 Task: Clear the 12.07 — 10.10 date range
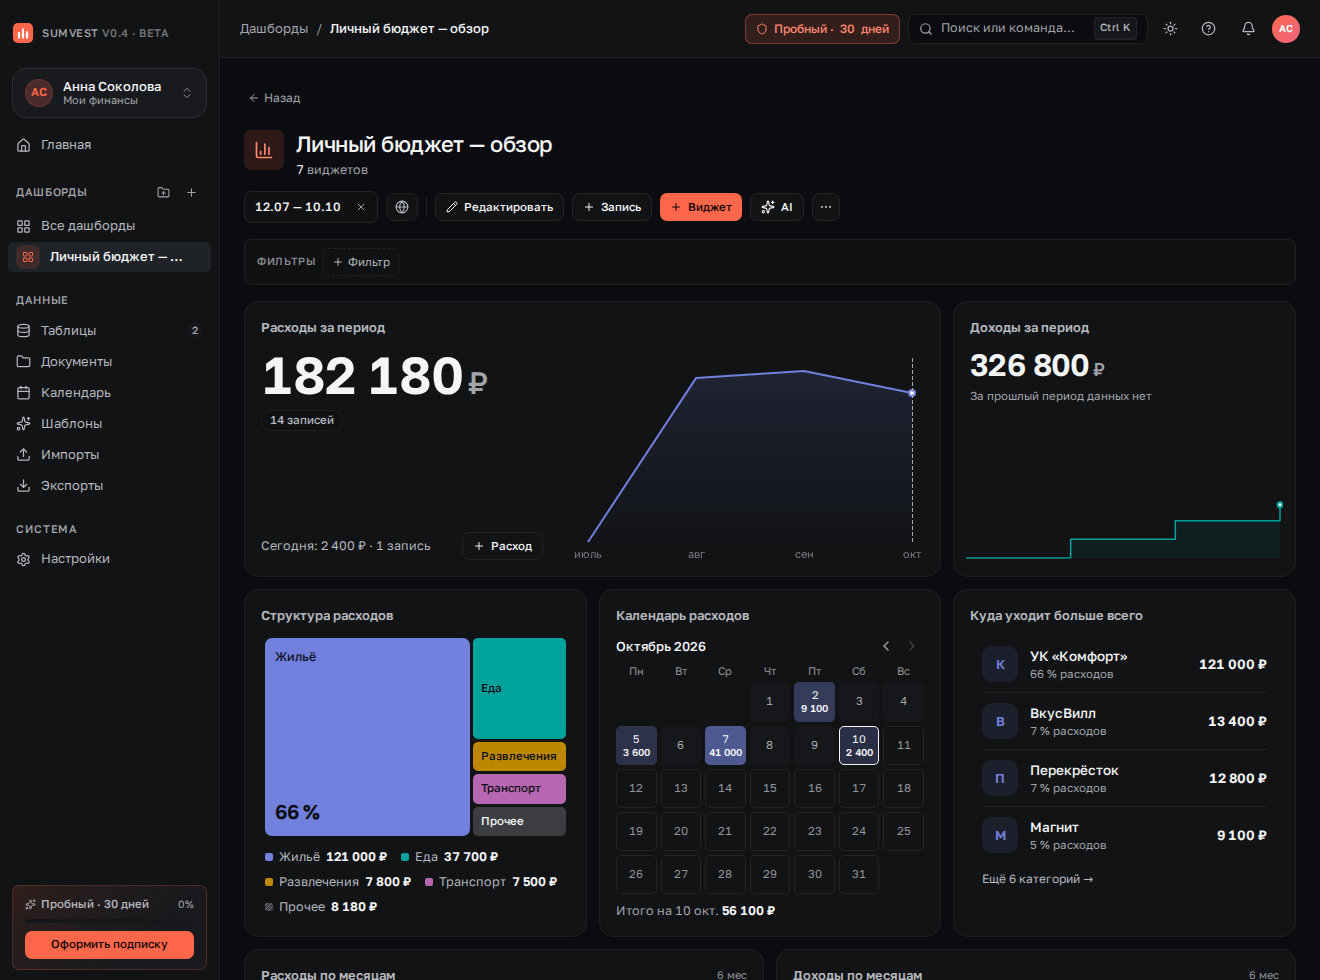tap(361, 207)
